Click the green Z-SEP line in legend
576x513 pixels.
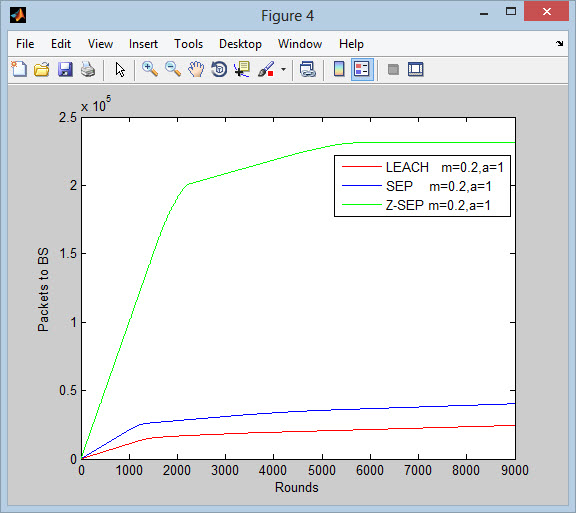tap(362, 205)
